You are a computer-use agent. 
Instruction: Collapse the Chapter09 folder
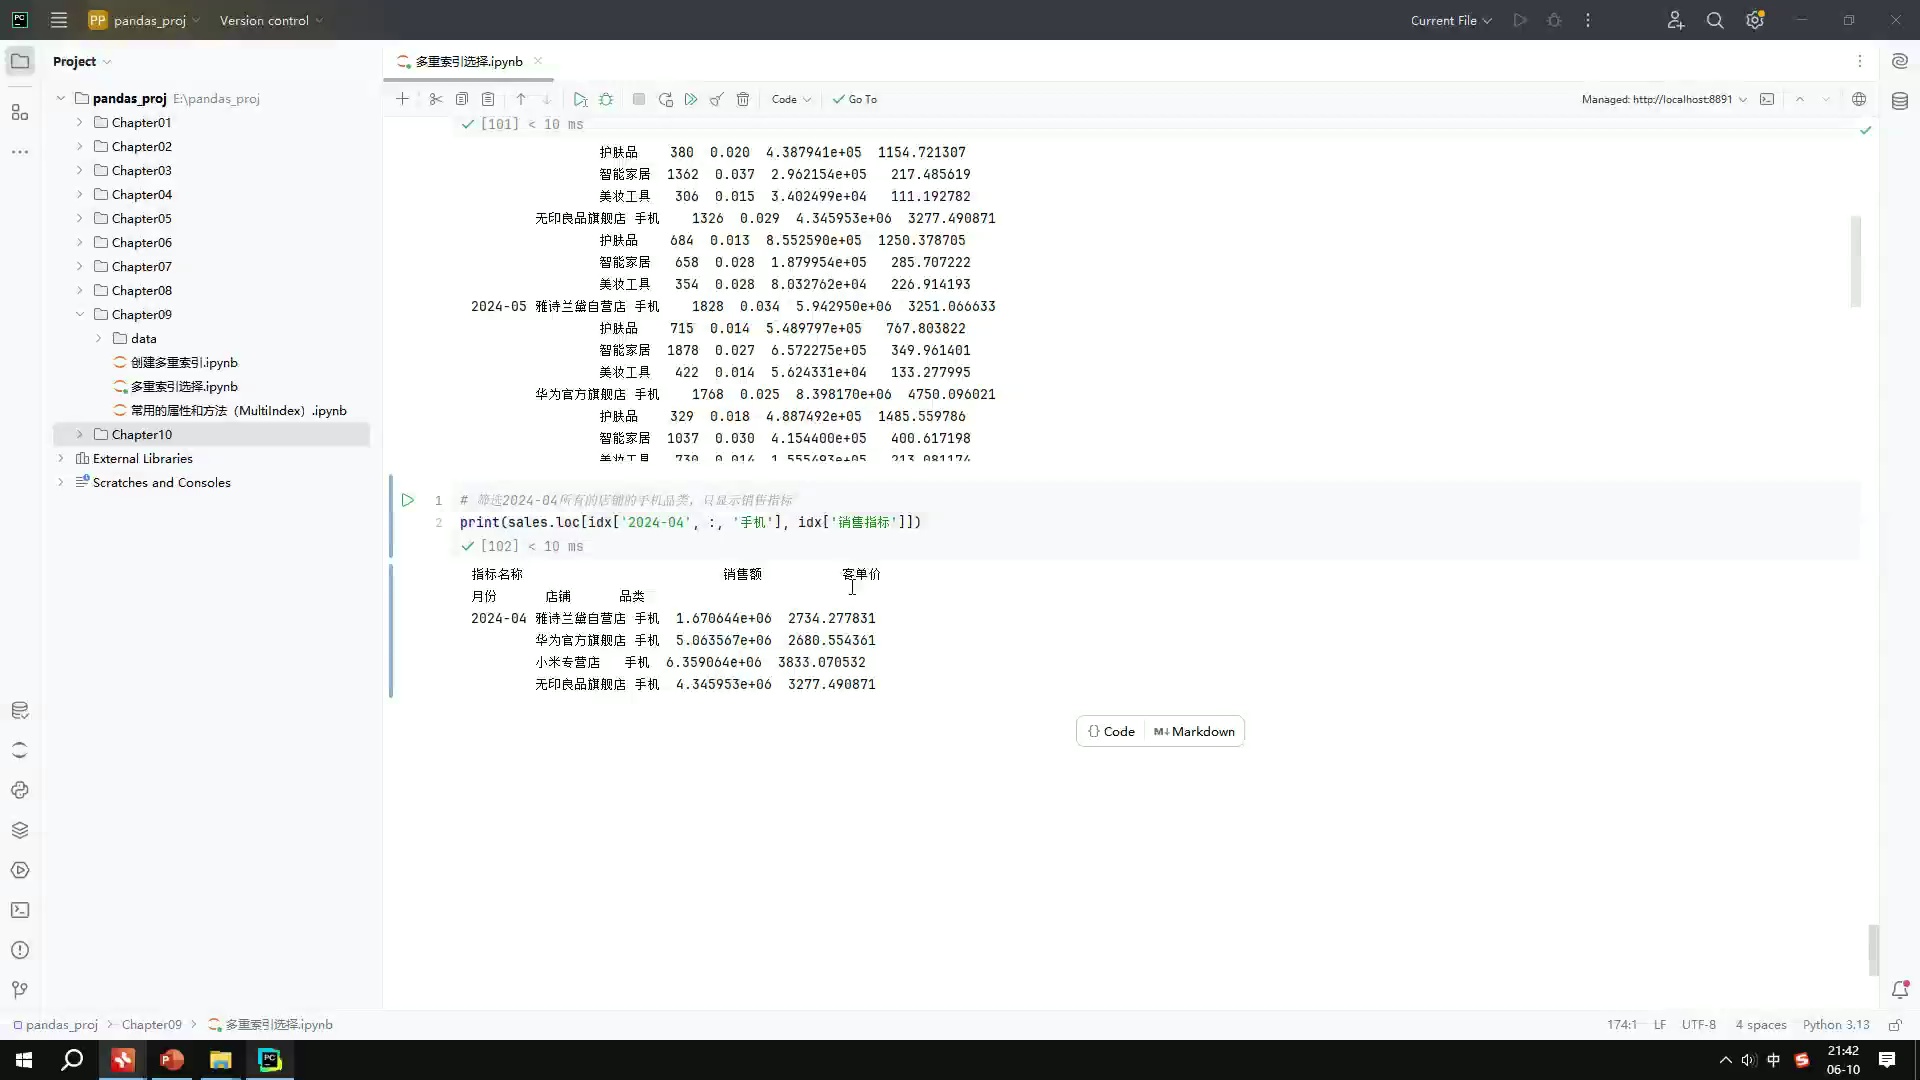80,314
